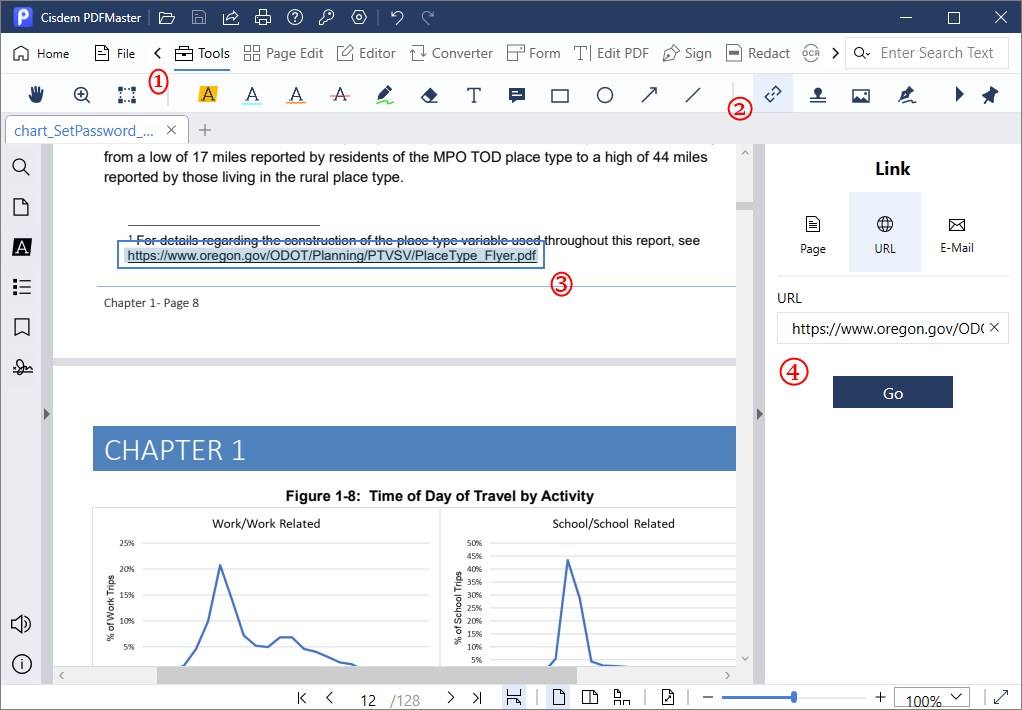This screenshot has height=710, width=1022.
Task: Click the oregon.gov PlaceType_Flyer.pdf link
Action: click(x=331, y=256)
